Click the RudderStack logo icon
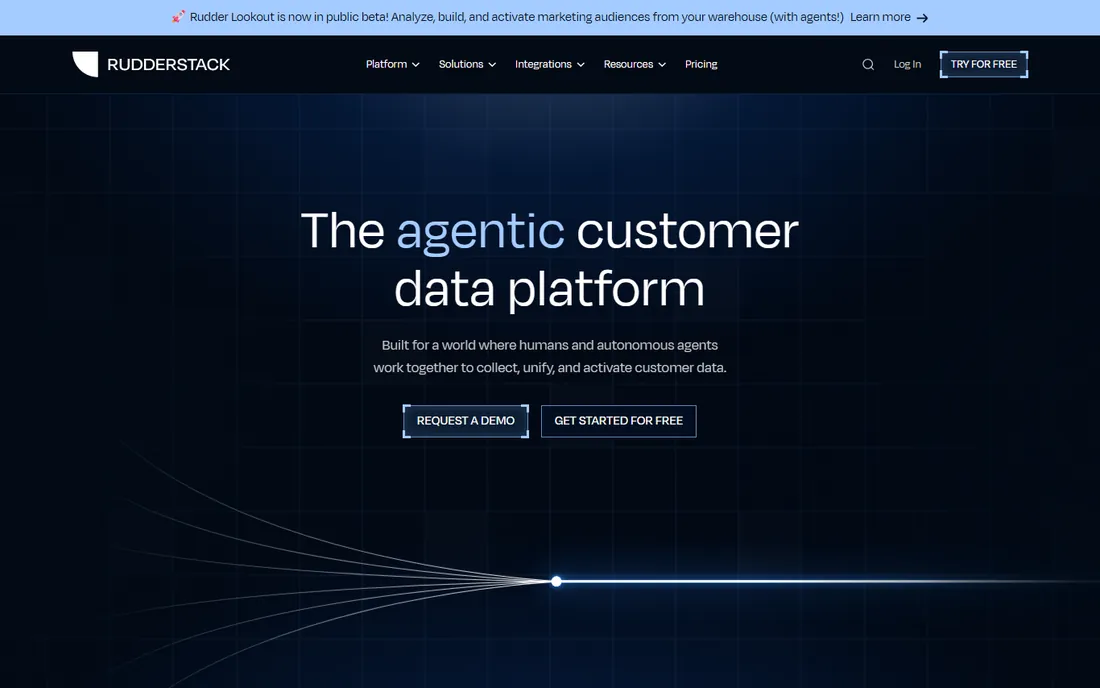 [x=86, y=64]
